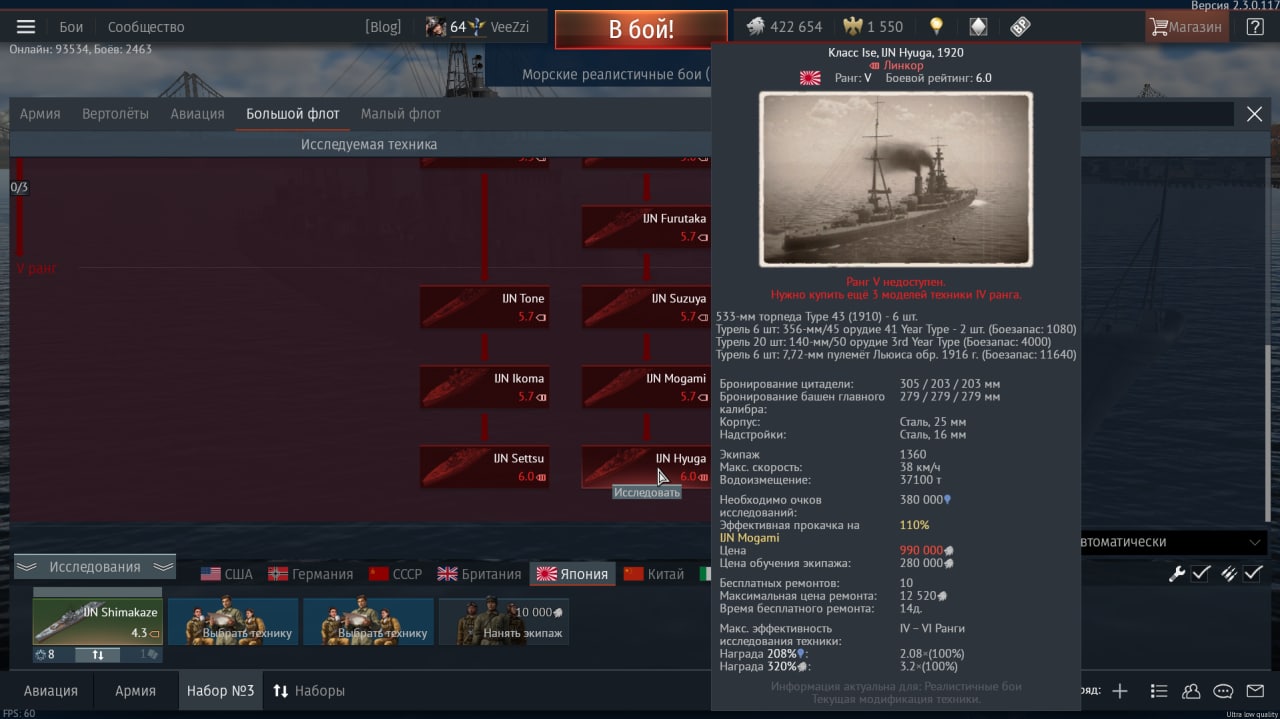Toggle the auto-repair wrench checkbox

(x=1201, y=573)
